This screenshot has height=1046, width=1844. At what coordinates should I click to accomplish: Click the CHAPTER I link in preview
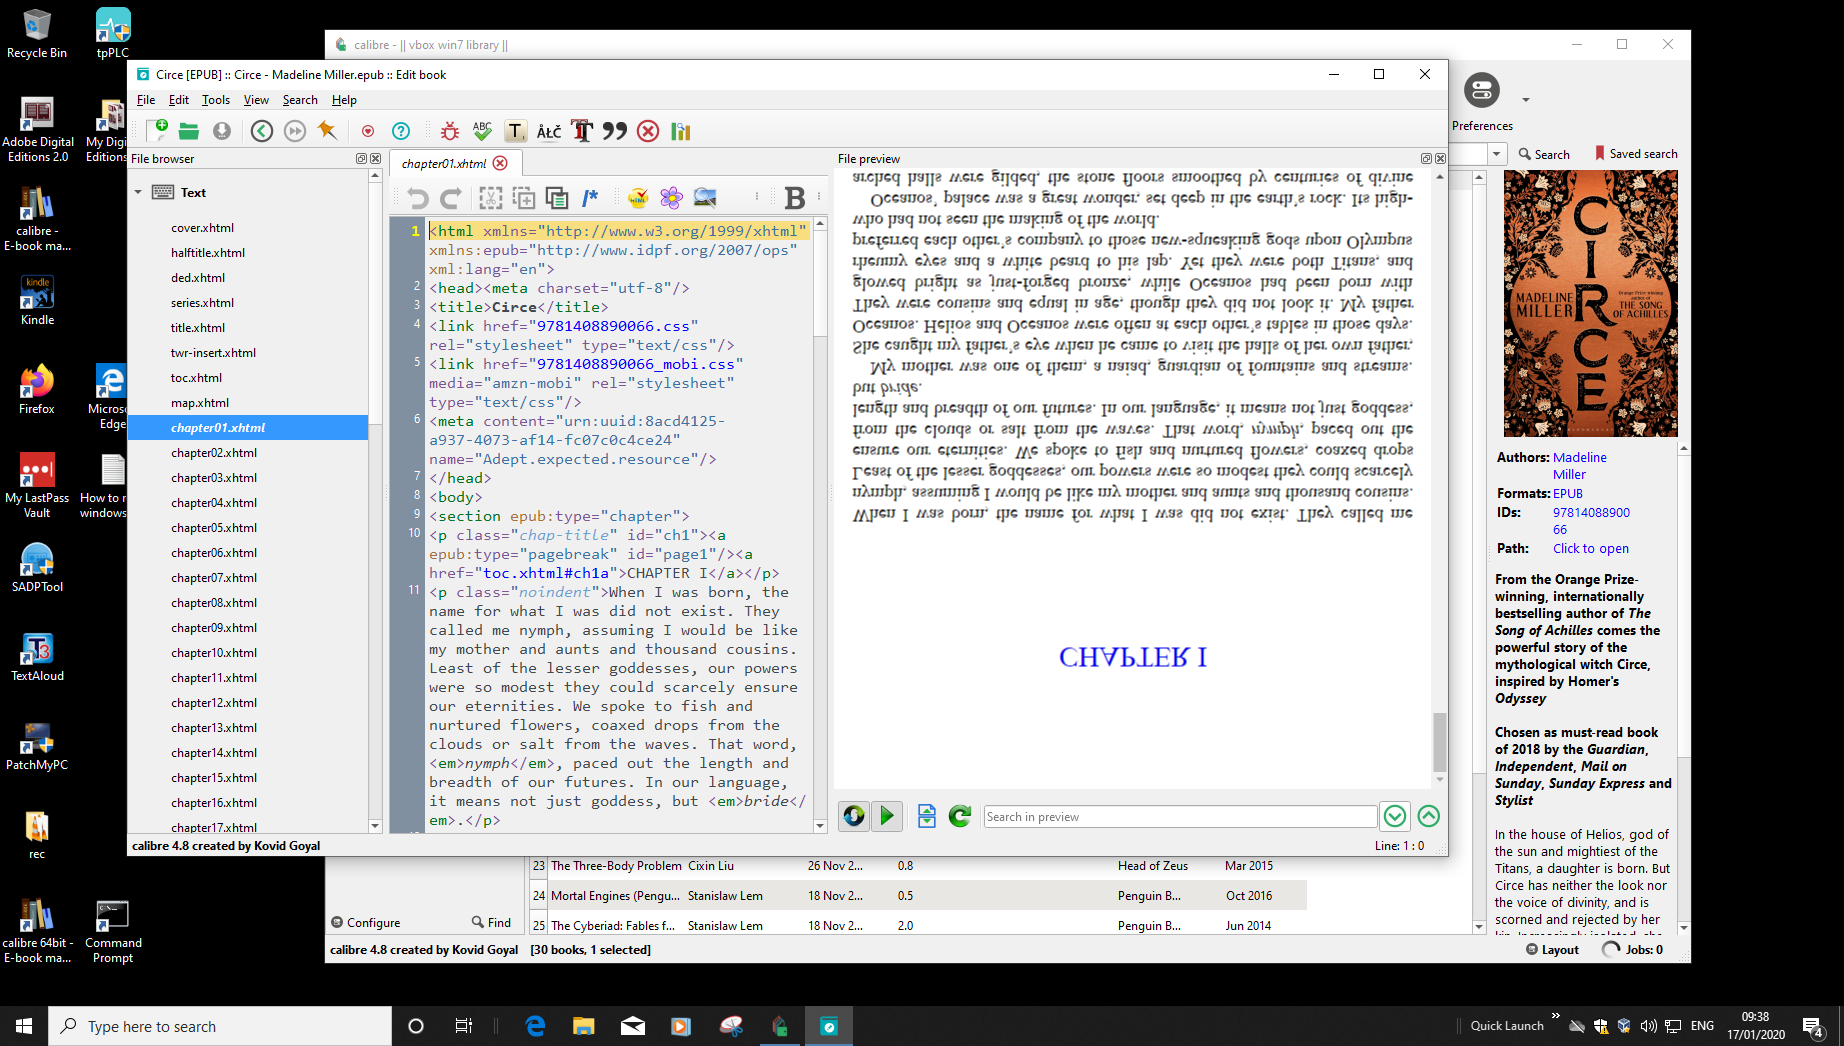[x=1132, y=657]
